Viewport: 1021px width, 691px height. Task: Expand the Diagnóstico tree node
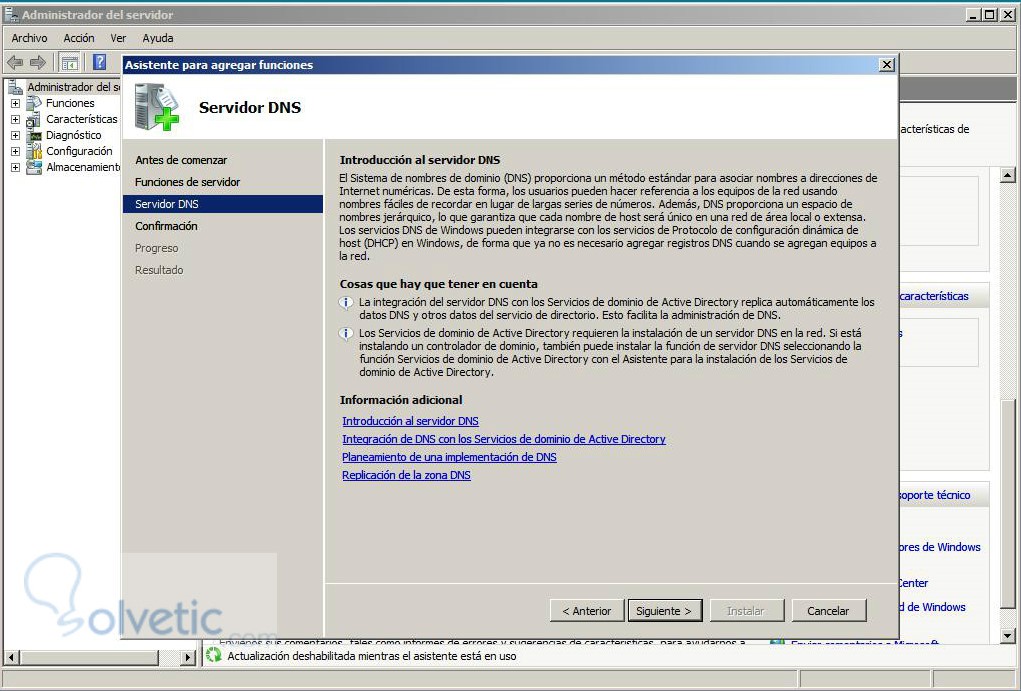click(15, 135)
